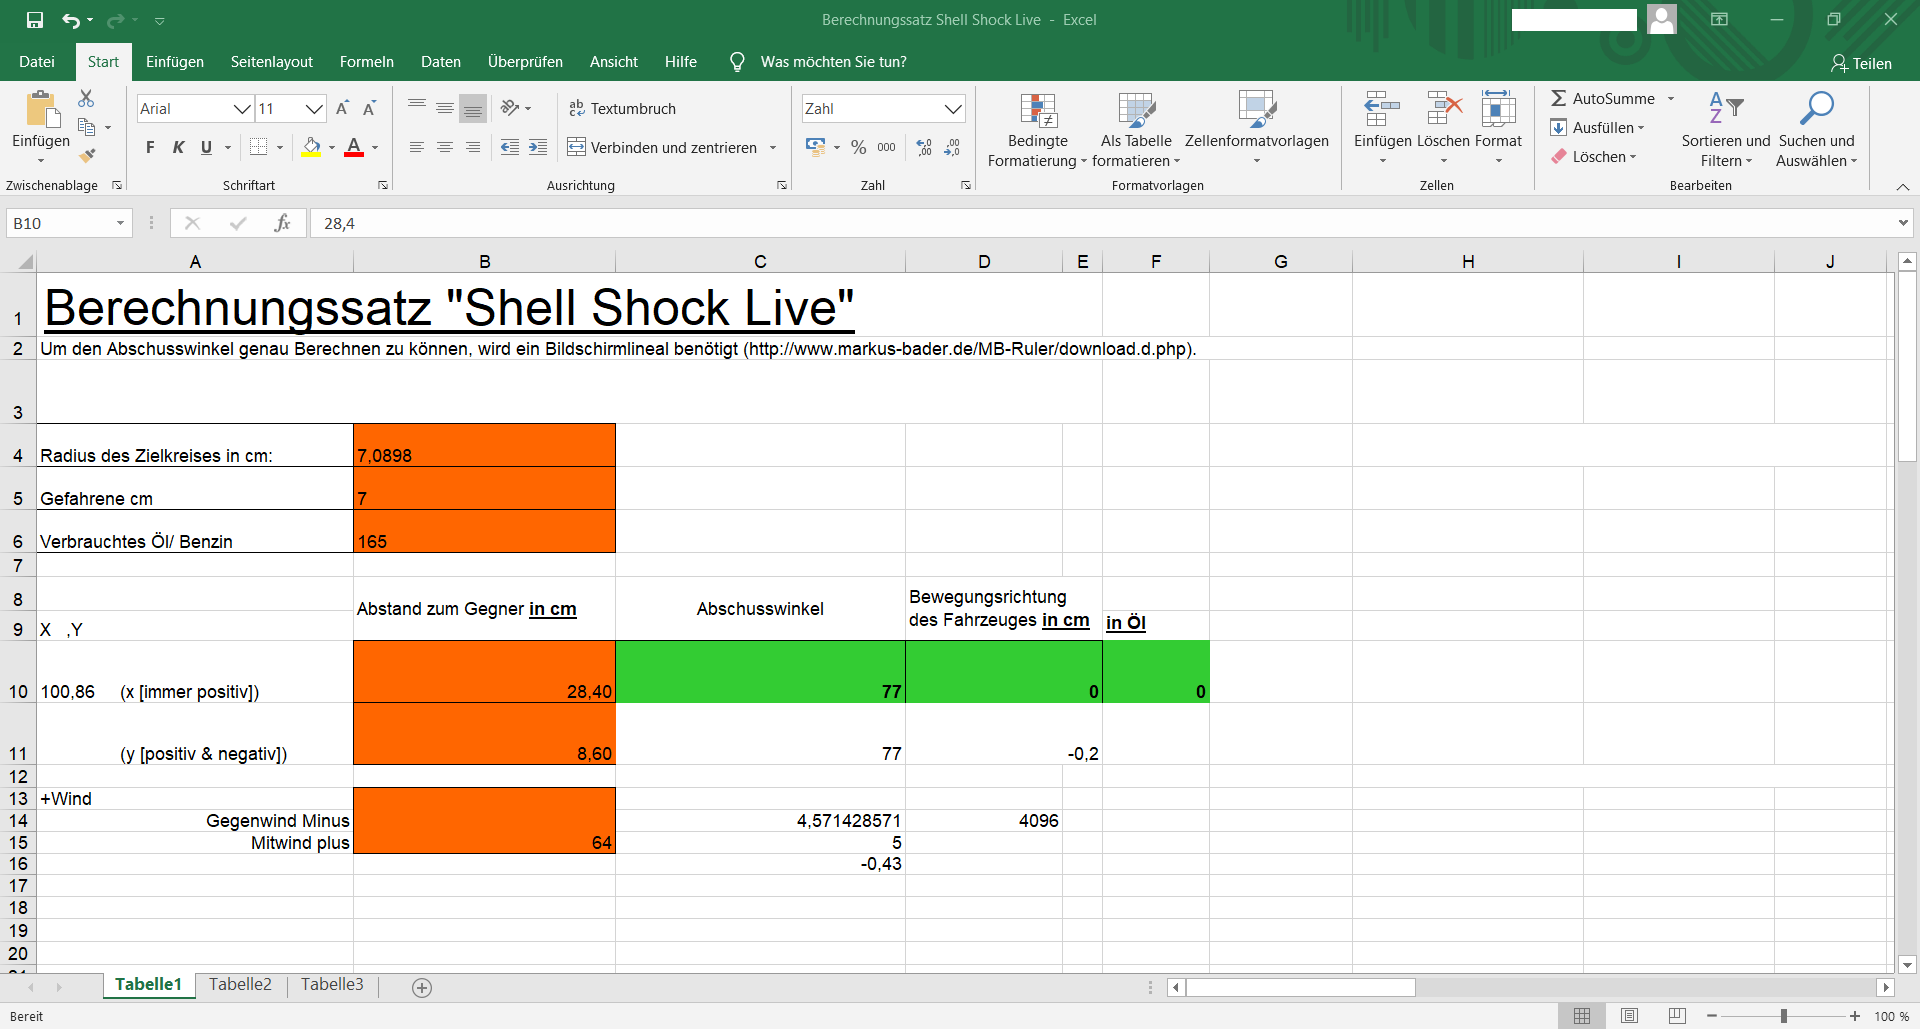
Task: Click the Save icon in title bar
Action: click(x=35, y=20)
